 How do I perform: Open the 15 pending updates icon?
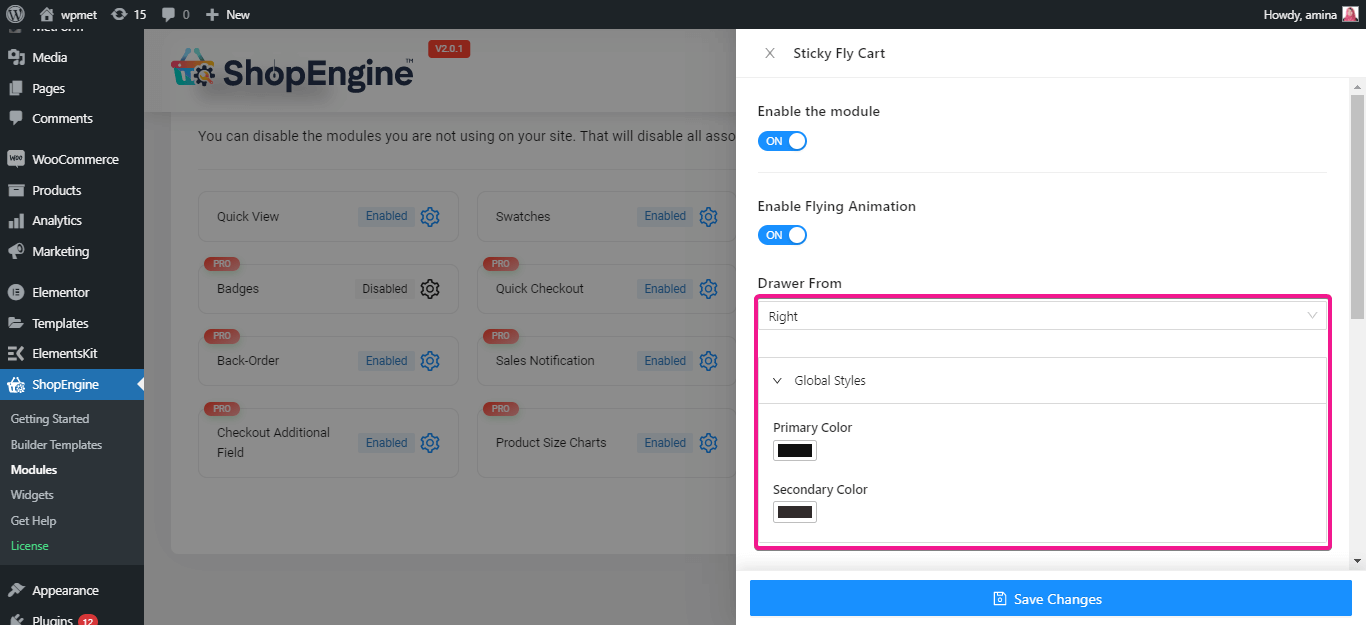pyautogui.click(x=120, y=14)
